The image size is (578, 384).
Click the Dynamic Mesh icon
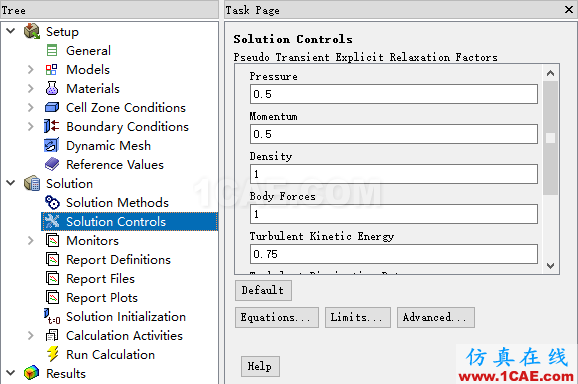click(52, 146)
